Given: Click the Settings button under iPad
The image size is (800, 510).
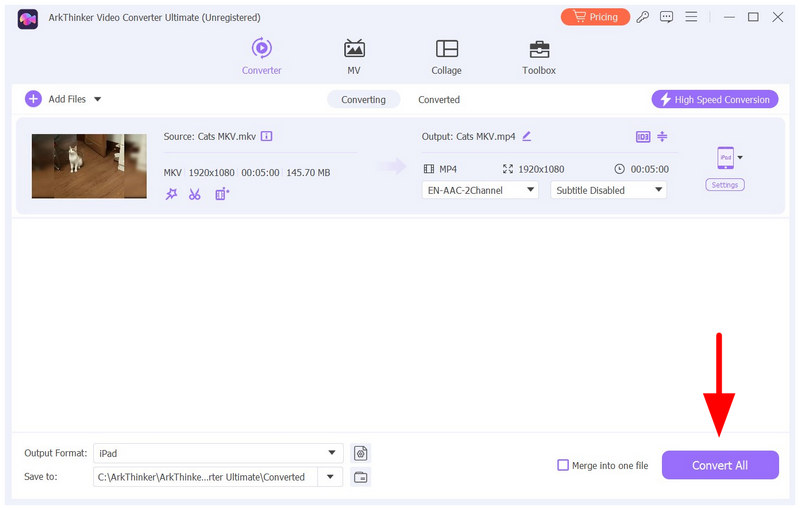Looking at the screenshot, I should (x=725, y=185).
